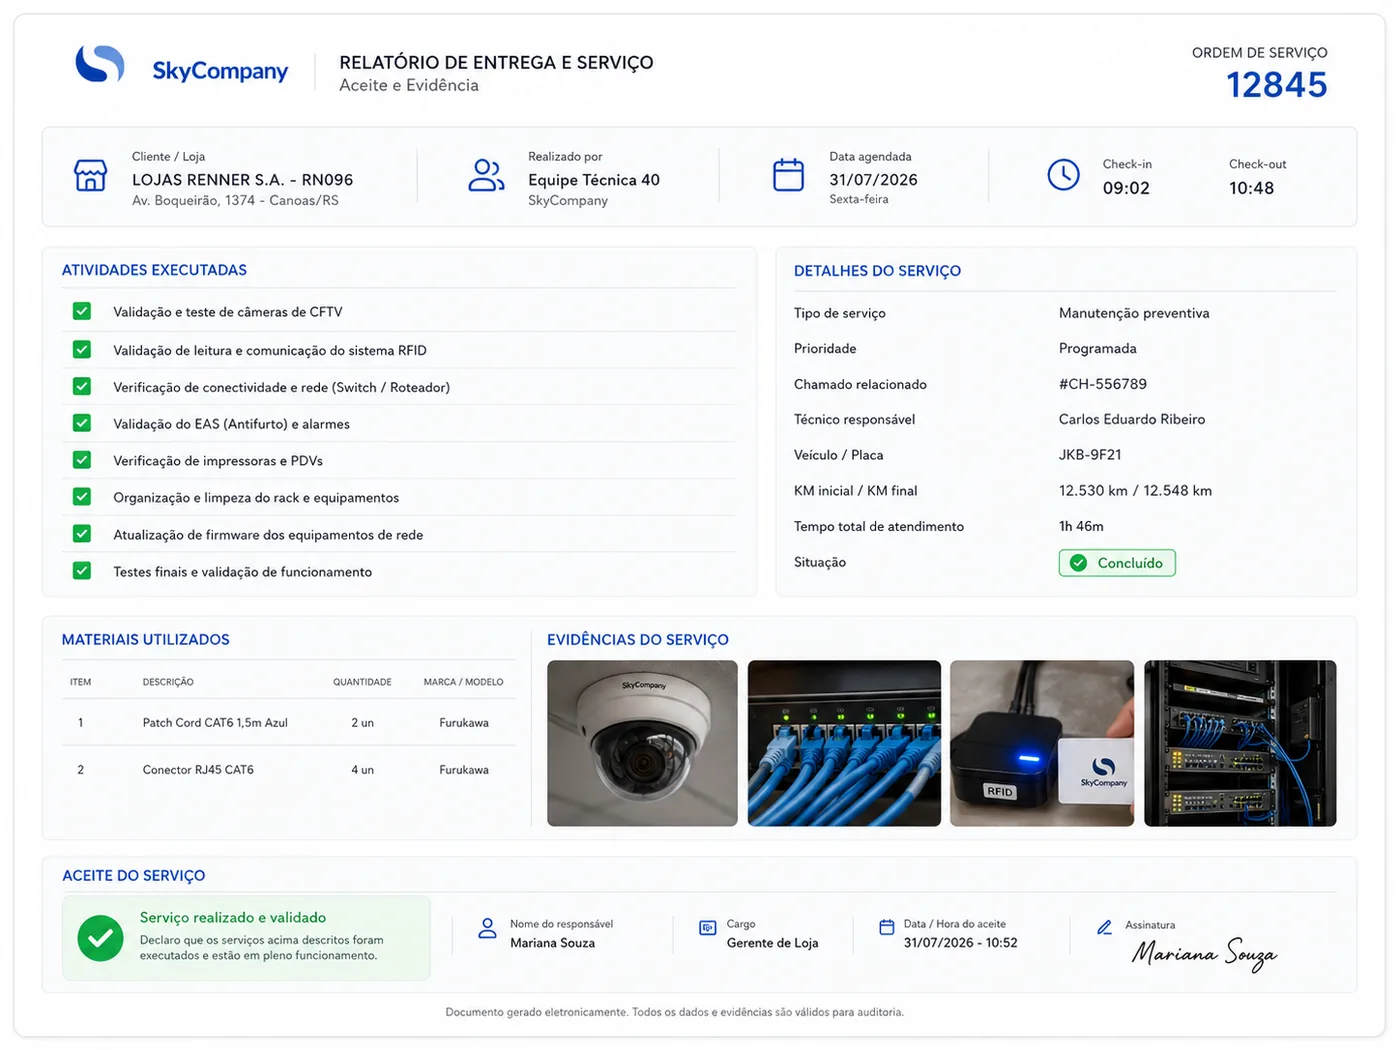Click the order number 12845

pyautogui.click(x=1277, y=85)
